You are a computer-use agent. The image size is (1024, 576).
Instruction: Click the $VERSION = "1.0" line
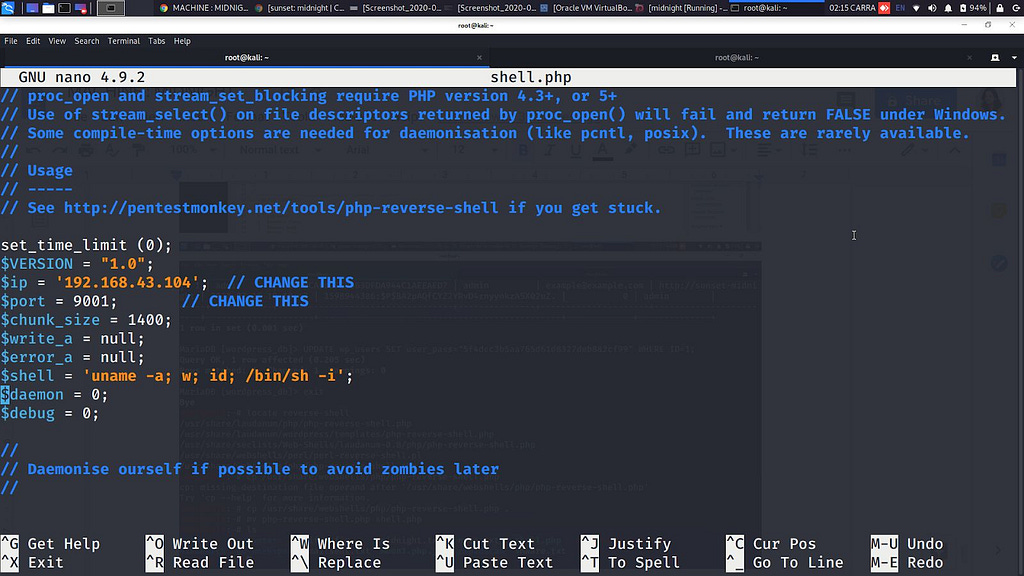pyautogui.click(x=77, y=264)
